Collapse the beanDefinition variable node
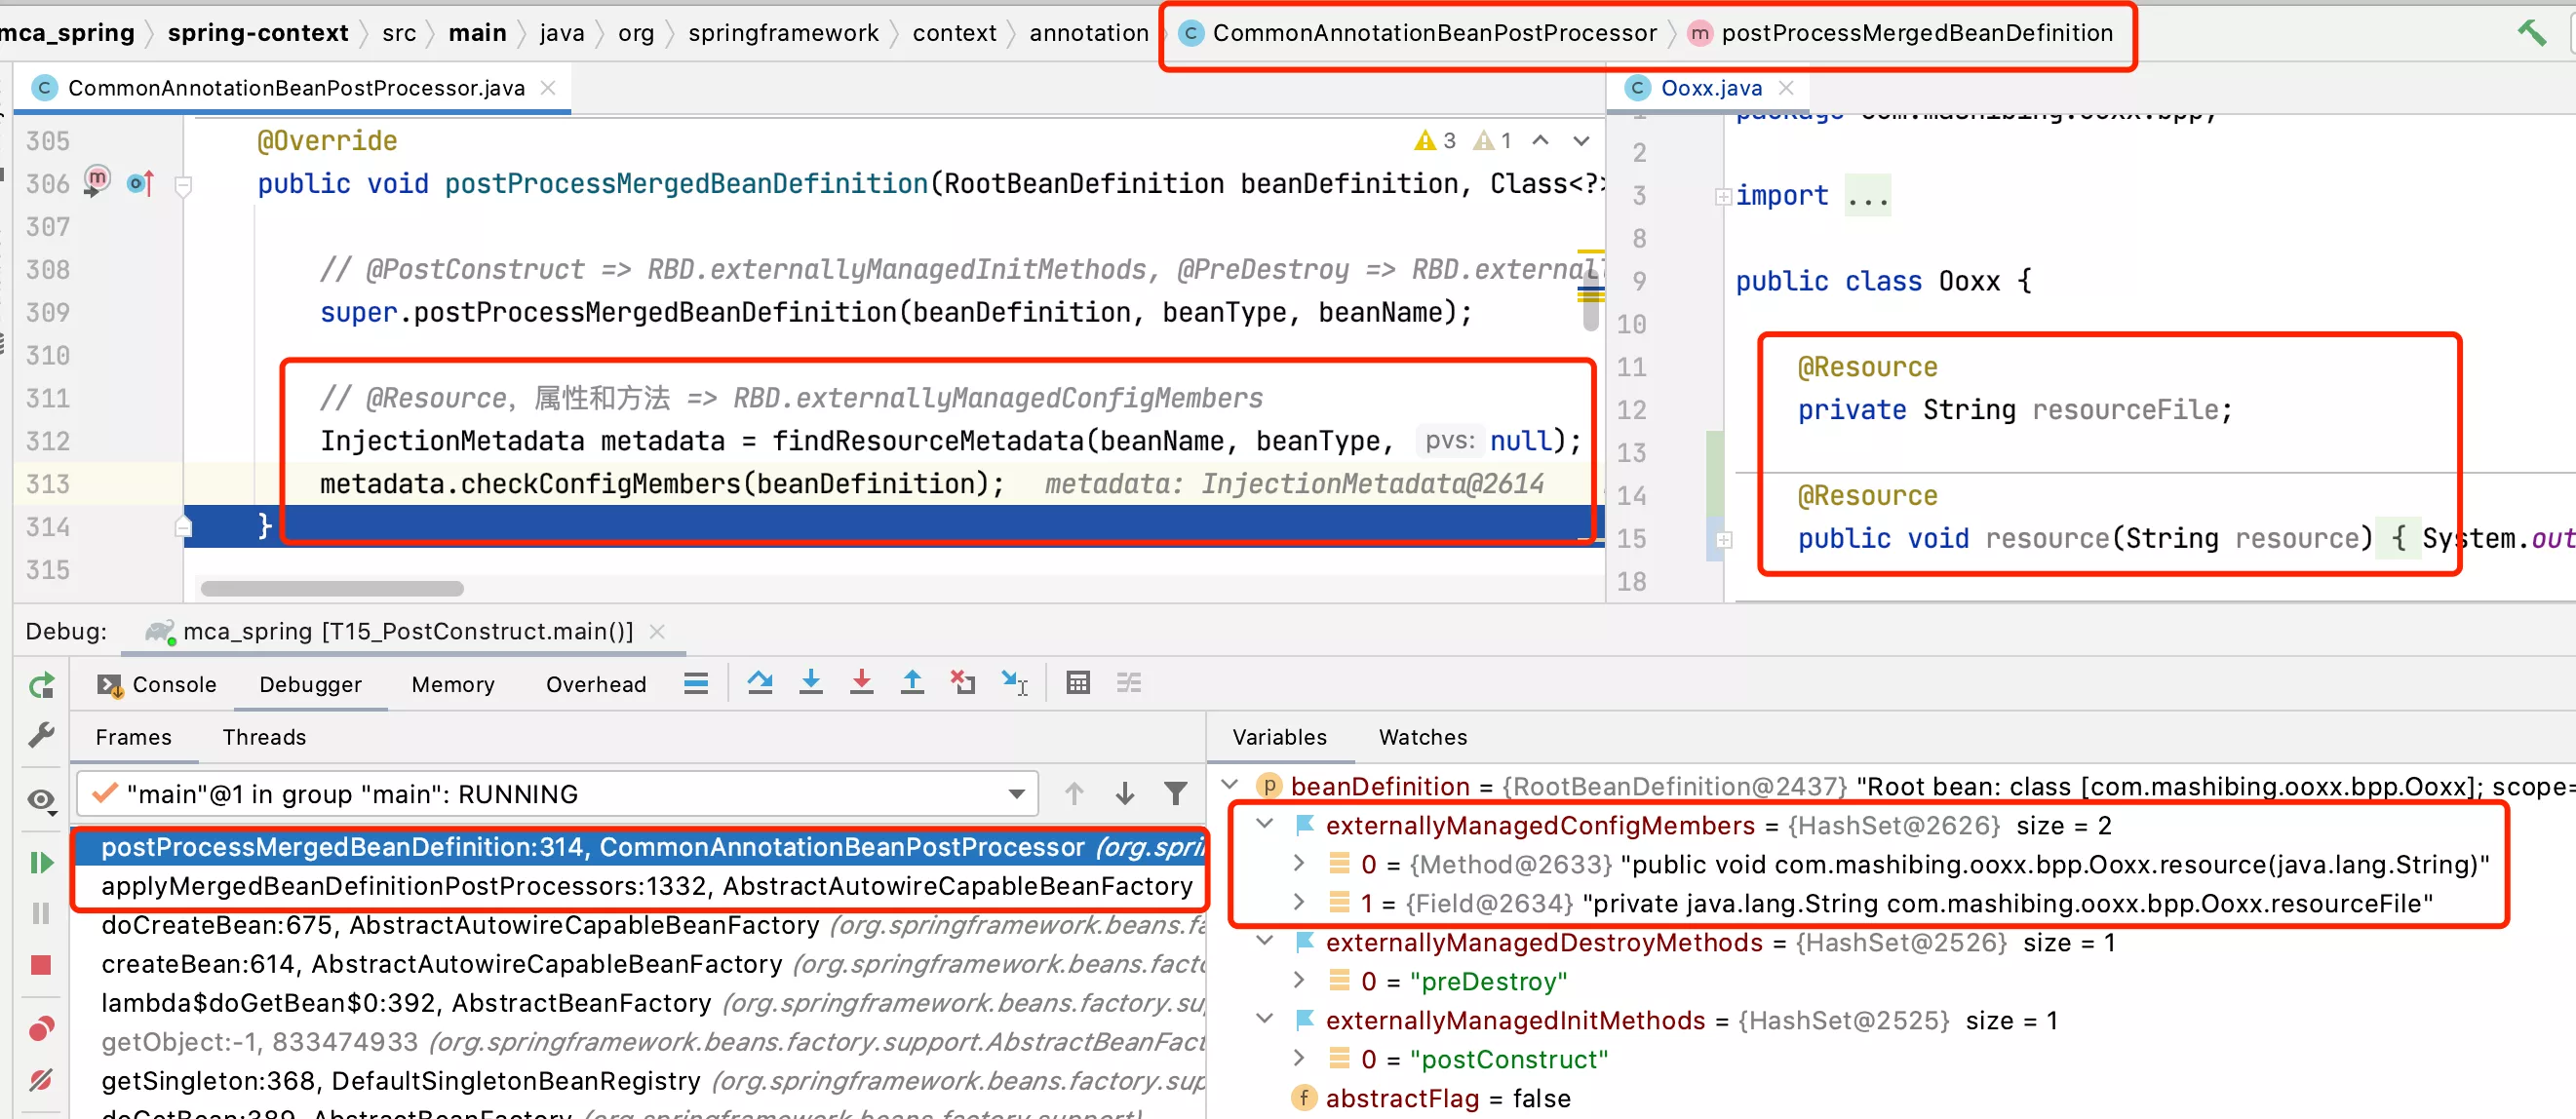 (1231, 785)
